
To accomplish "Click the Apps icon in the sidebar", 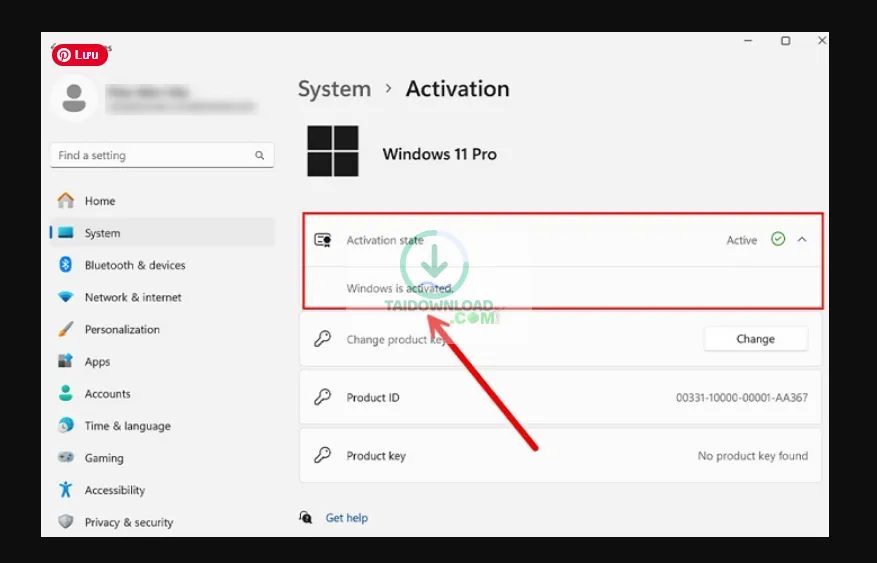I will [65, 361].
